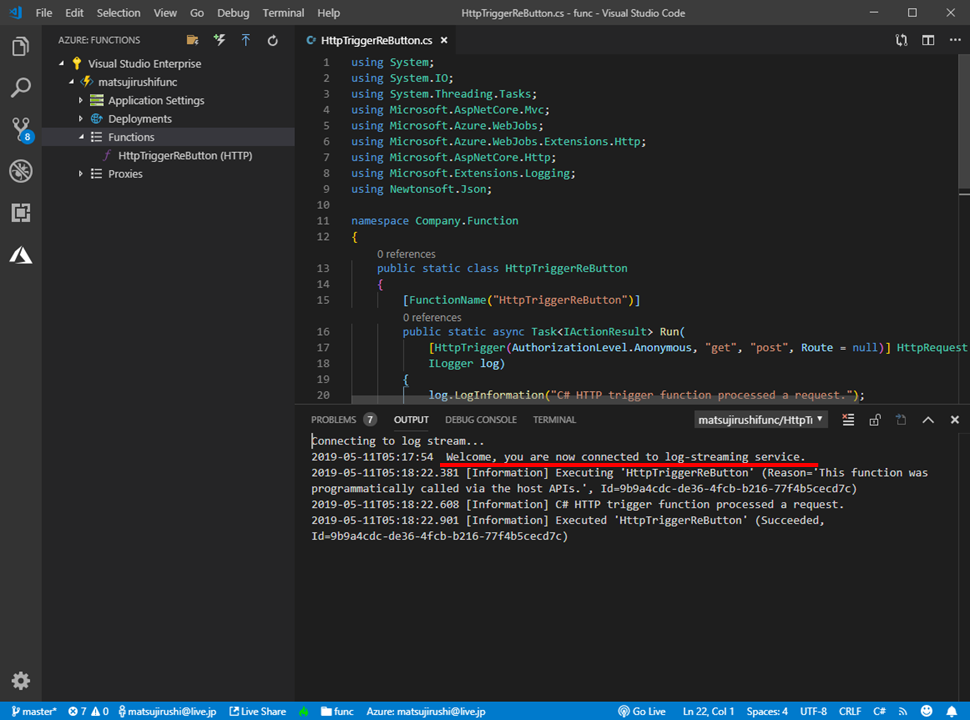
Task: Refresh the Azure Functions tree
Action: tap(272, 41)
